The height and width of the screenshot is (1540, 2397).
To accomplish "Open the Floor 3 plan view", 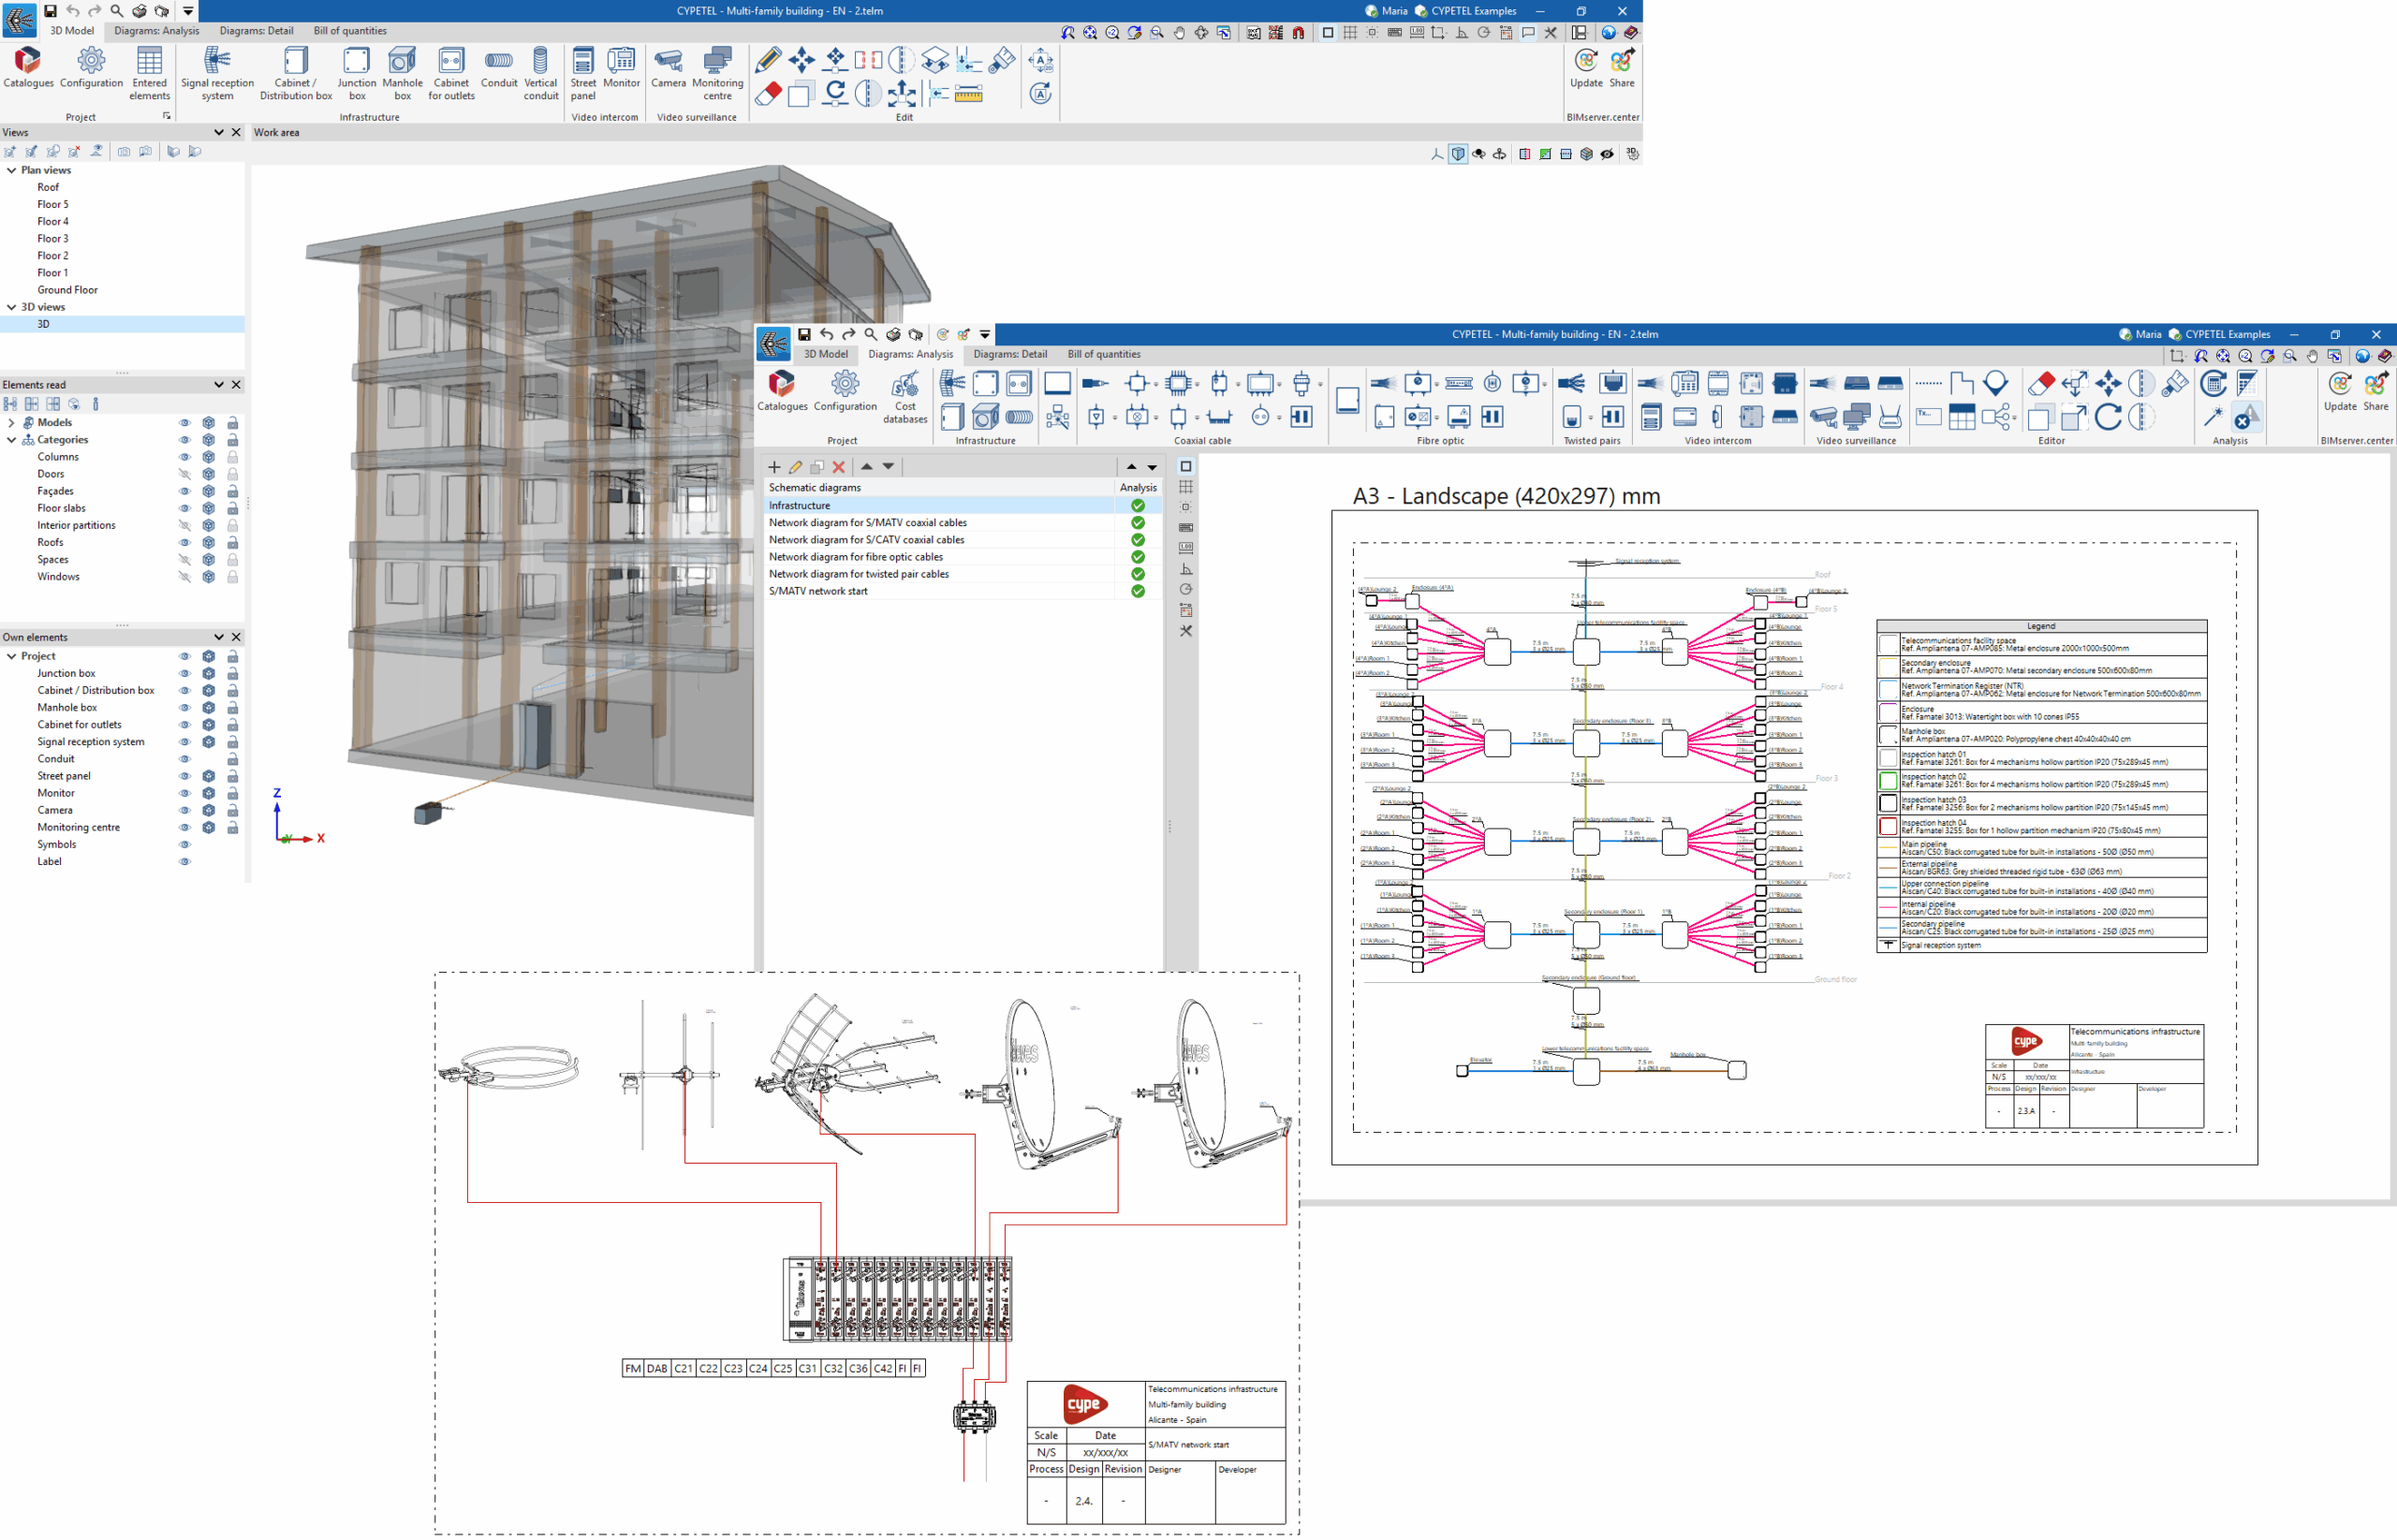I will pyautogui.click(x=53, y=239).
